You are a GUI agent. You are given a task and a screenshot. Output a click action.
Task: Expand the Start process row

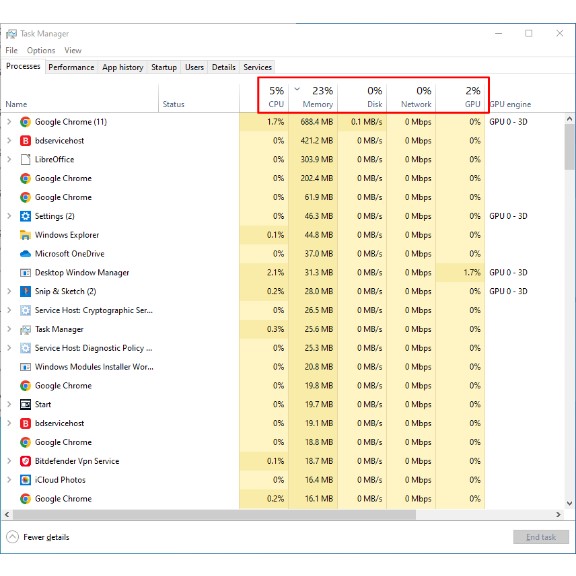click(9, 404)
